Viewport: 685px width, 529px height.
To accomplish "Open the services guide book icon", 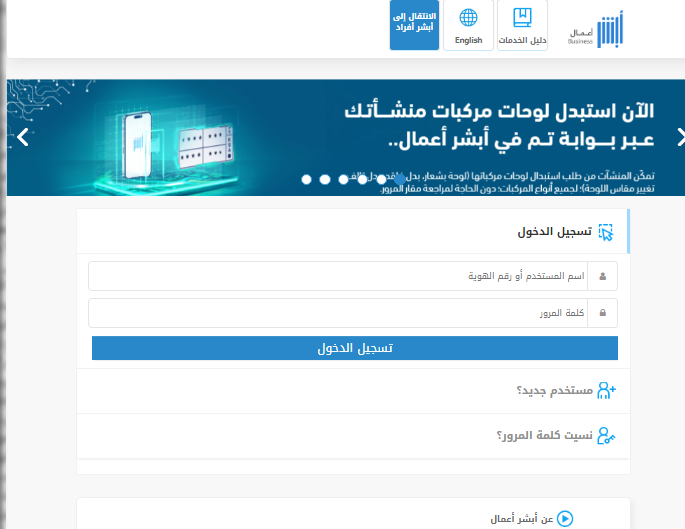I will (522, 25).
